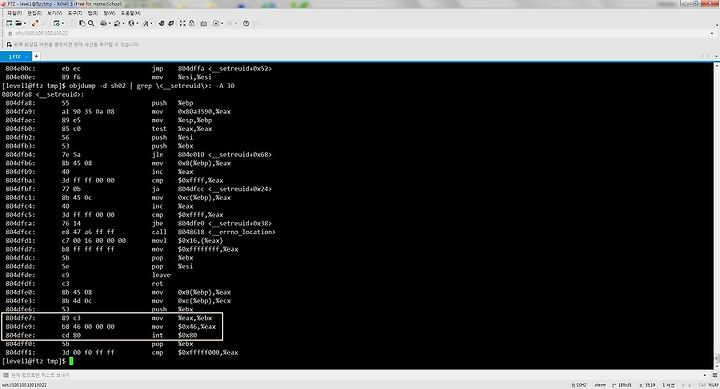Image resolution: width=720 pixels, height=389 pixels.
Task: Click the 'cmp $0xfffff000,%eax' line
Action: 122,352
